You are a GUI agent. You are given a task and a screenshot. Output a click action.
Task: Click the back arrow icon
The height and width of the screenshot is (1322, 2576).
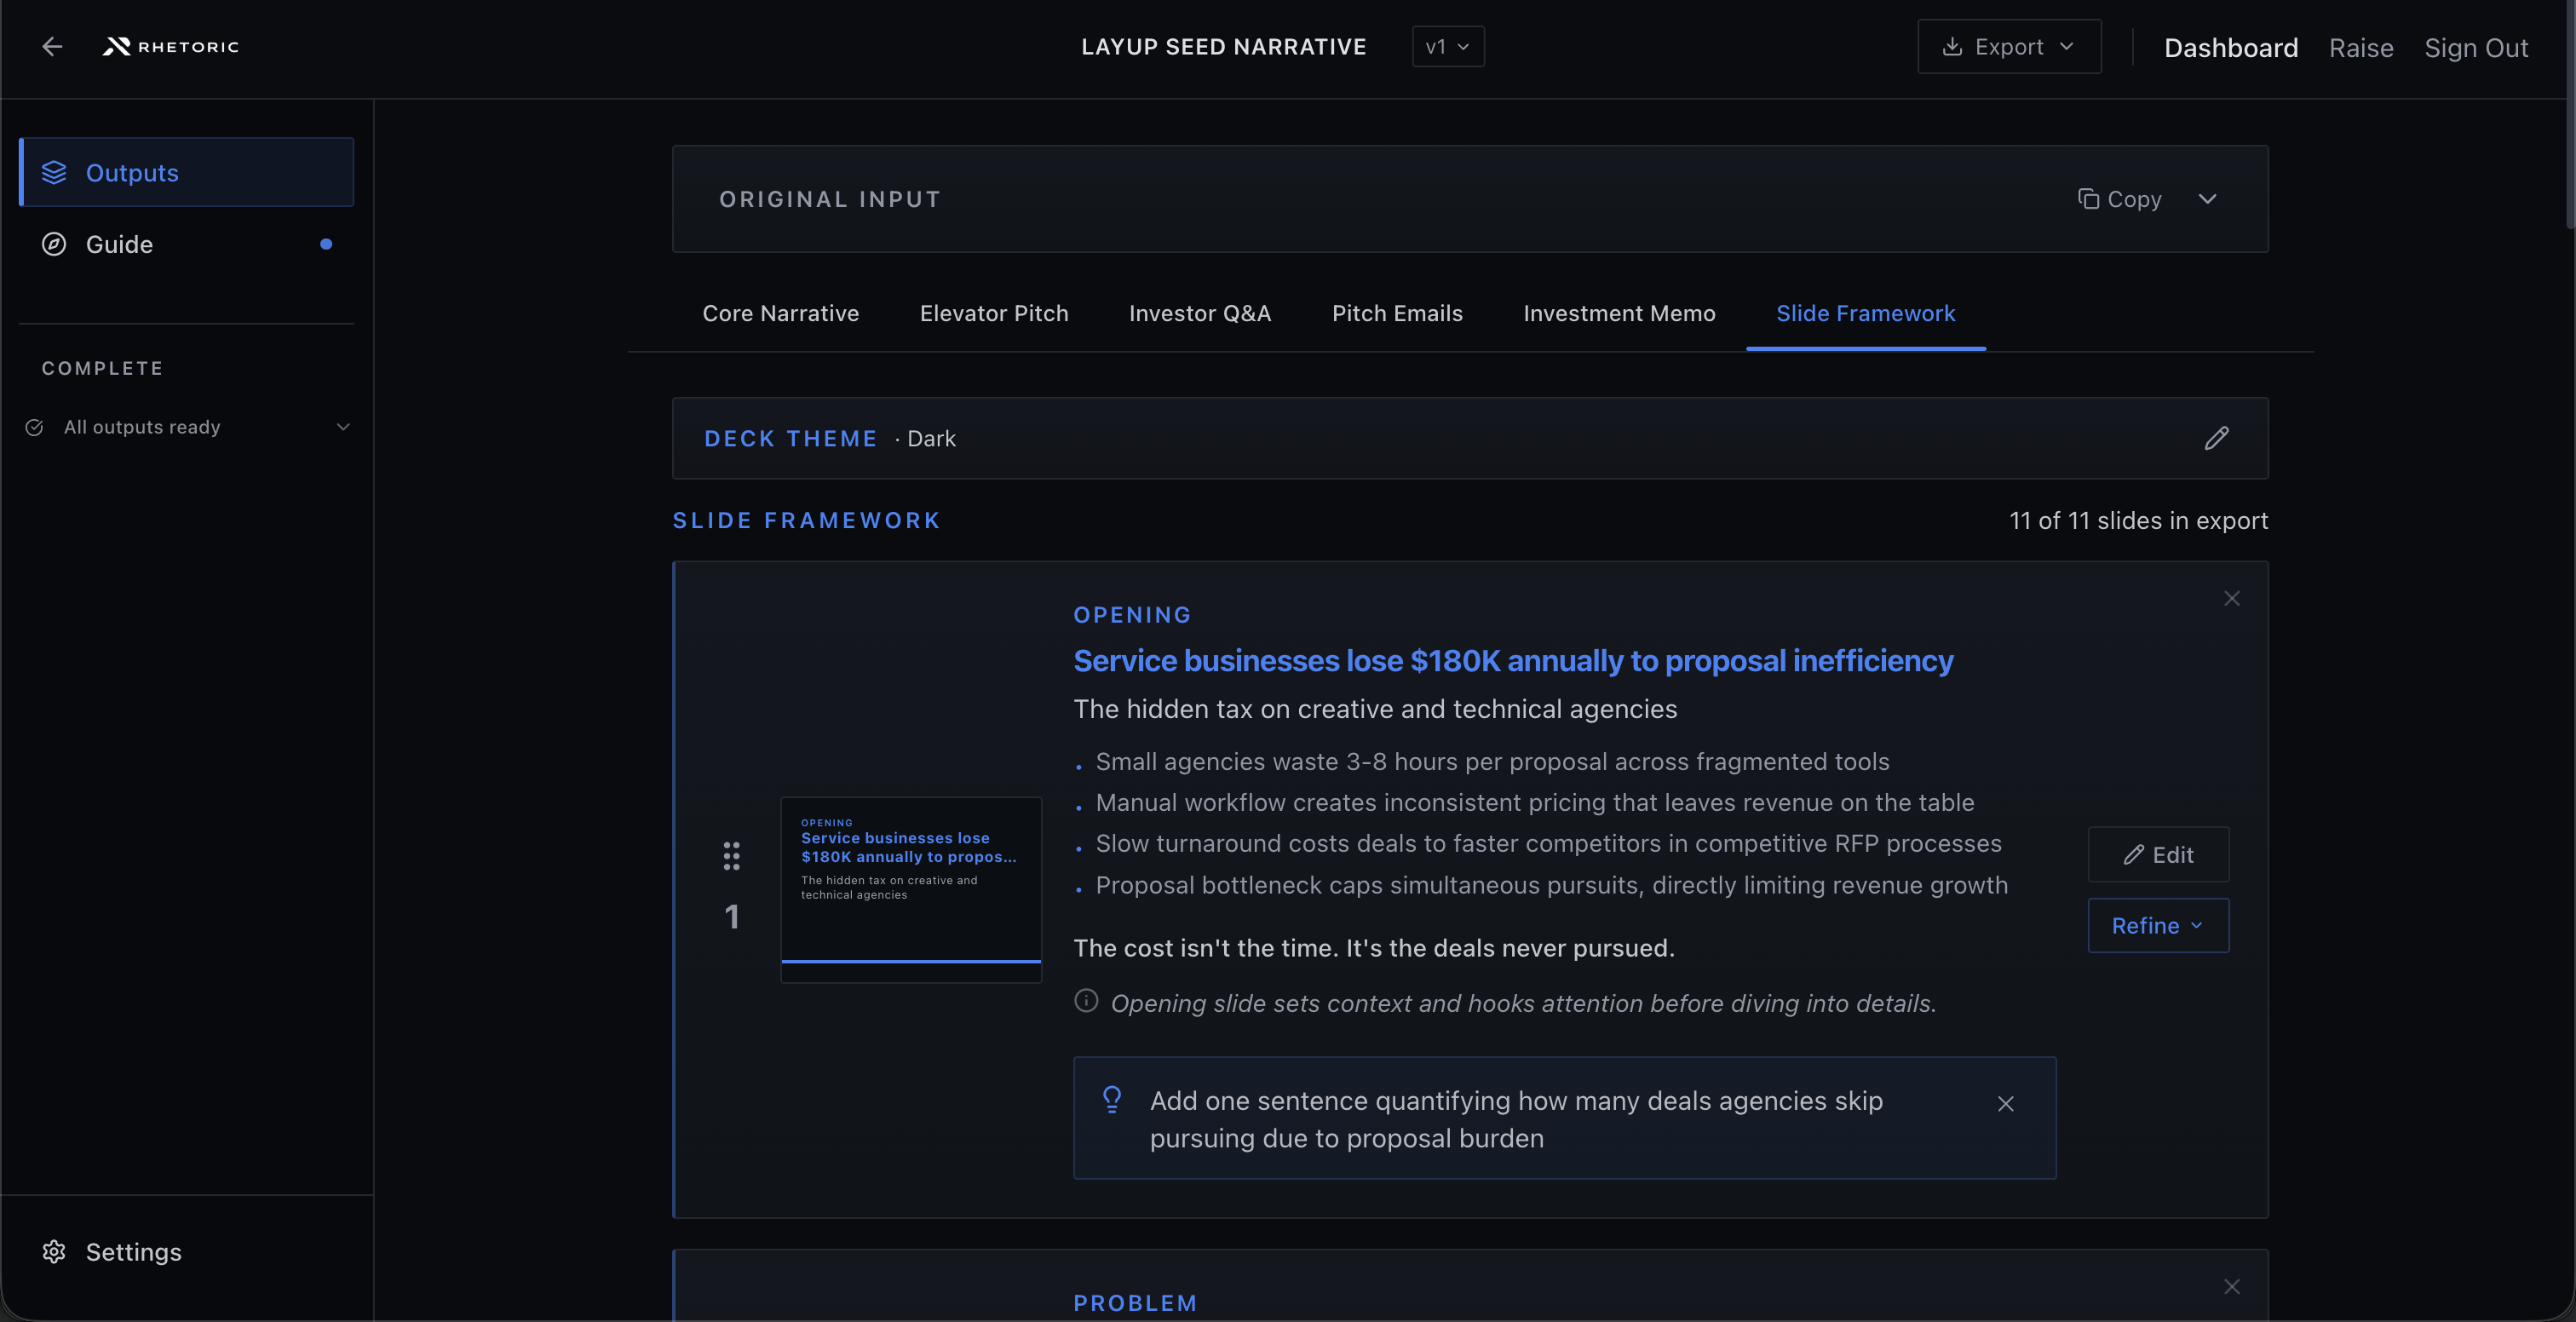(52, 47)
